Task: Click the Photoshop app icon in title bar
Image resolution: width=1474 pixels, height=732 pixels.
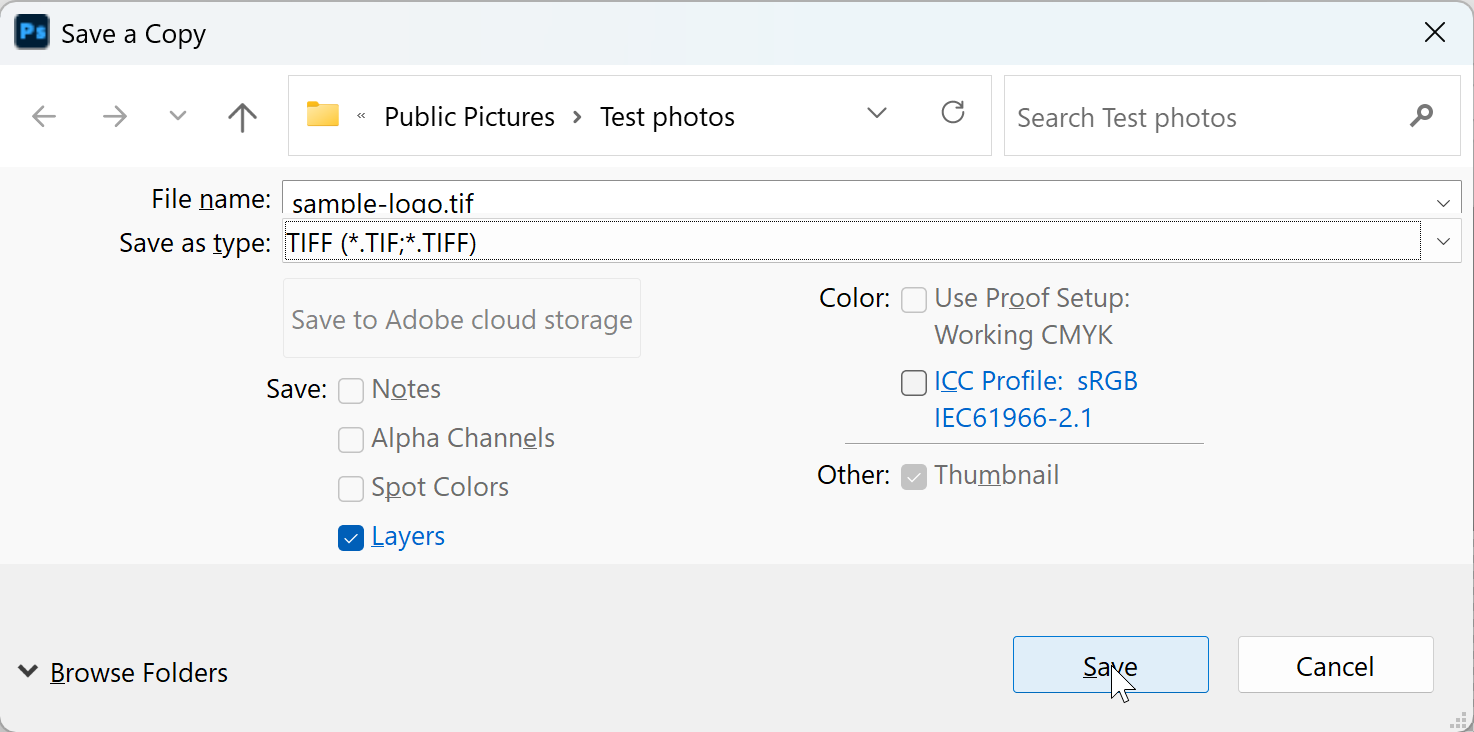Action: coord(32,33)
